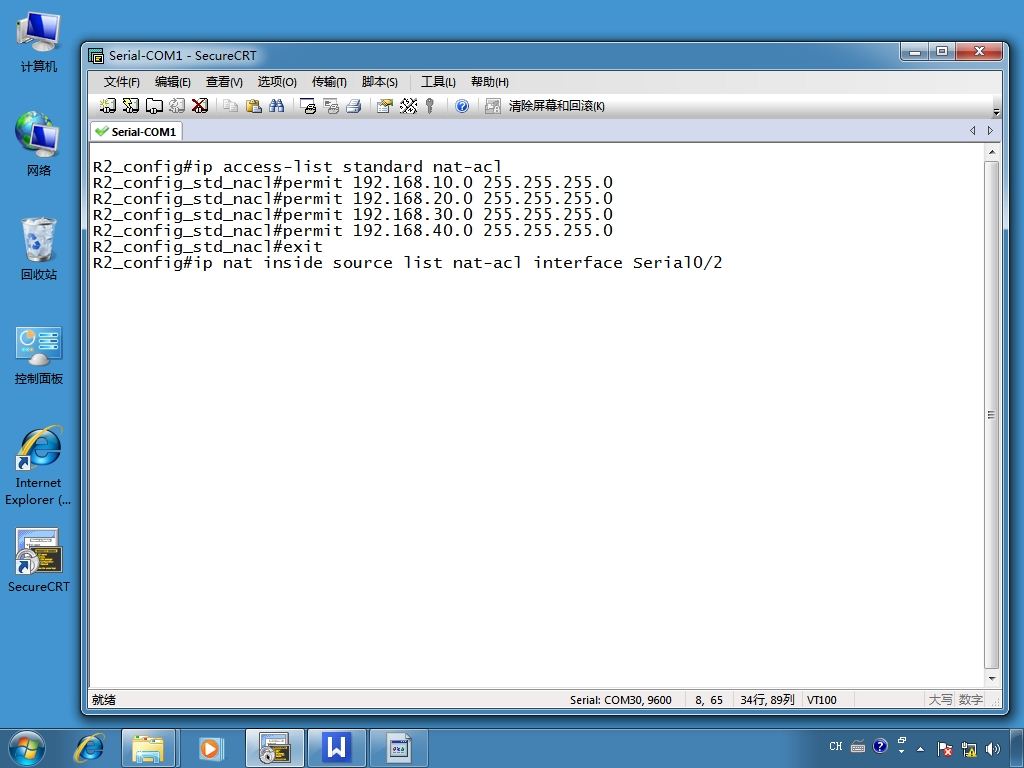Open the 工具(L) menu
This screenshot has height=768, width=1024.
click(438, 82)
